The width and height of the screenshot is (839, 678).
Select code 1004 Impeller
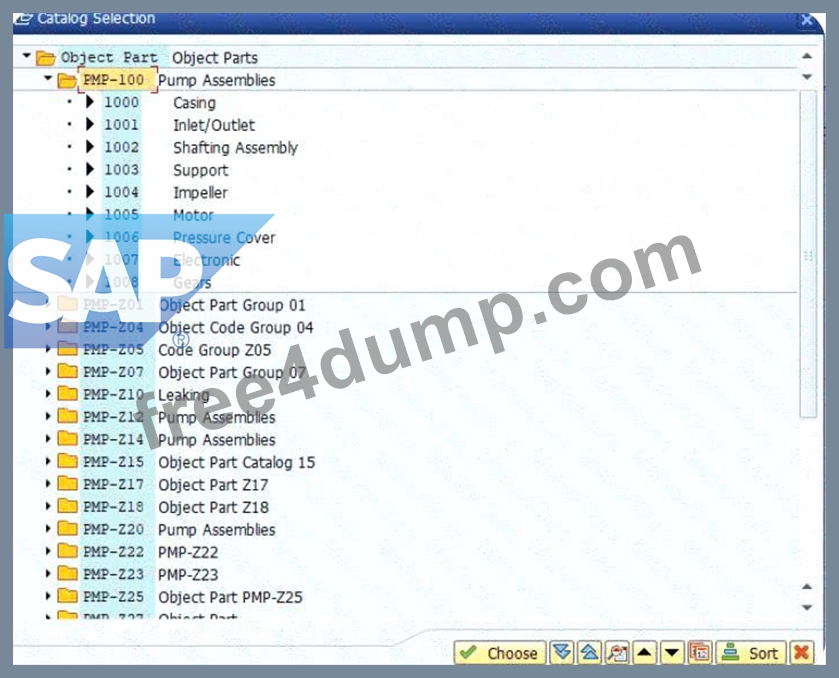[165, 192]
